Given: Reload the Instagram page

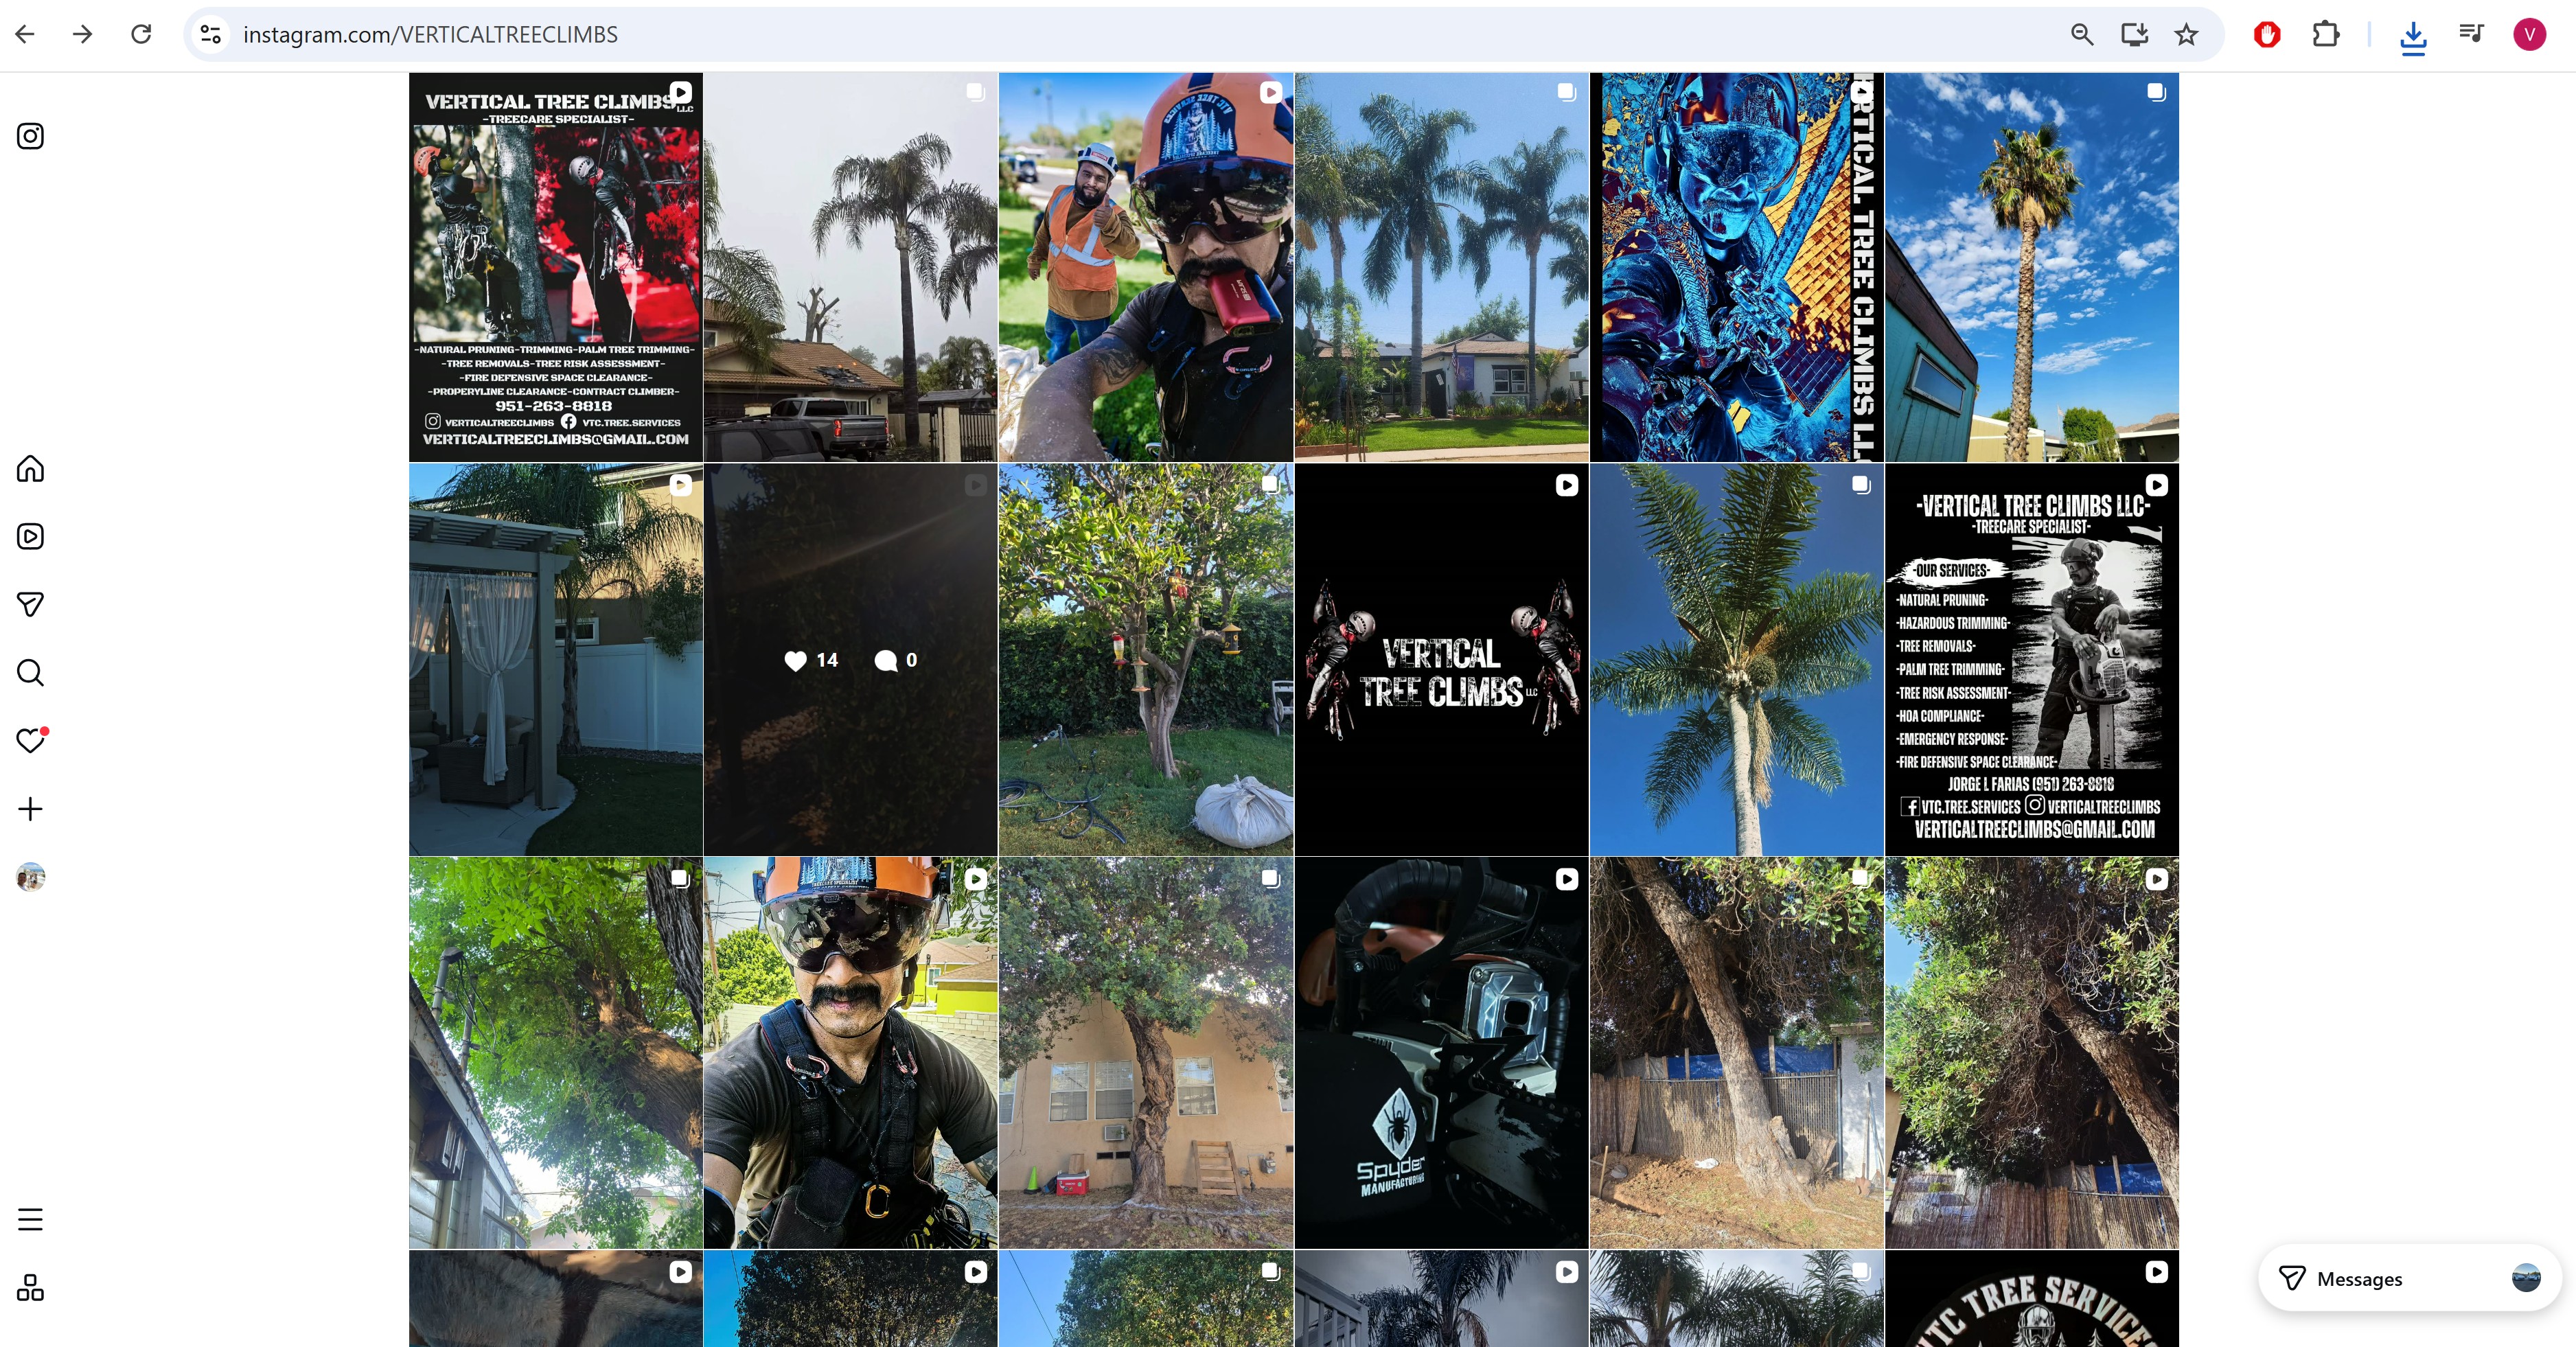Looking at the screenshot, I should click(x=141, y=34).
